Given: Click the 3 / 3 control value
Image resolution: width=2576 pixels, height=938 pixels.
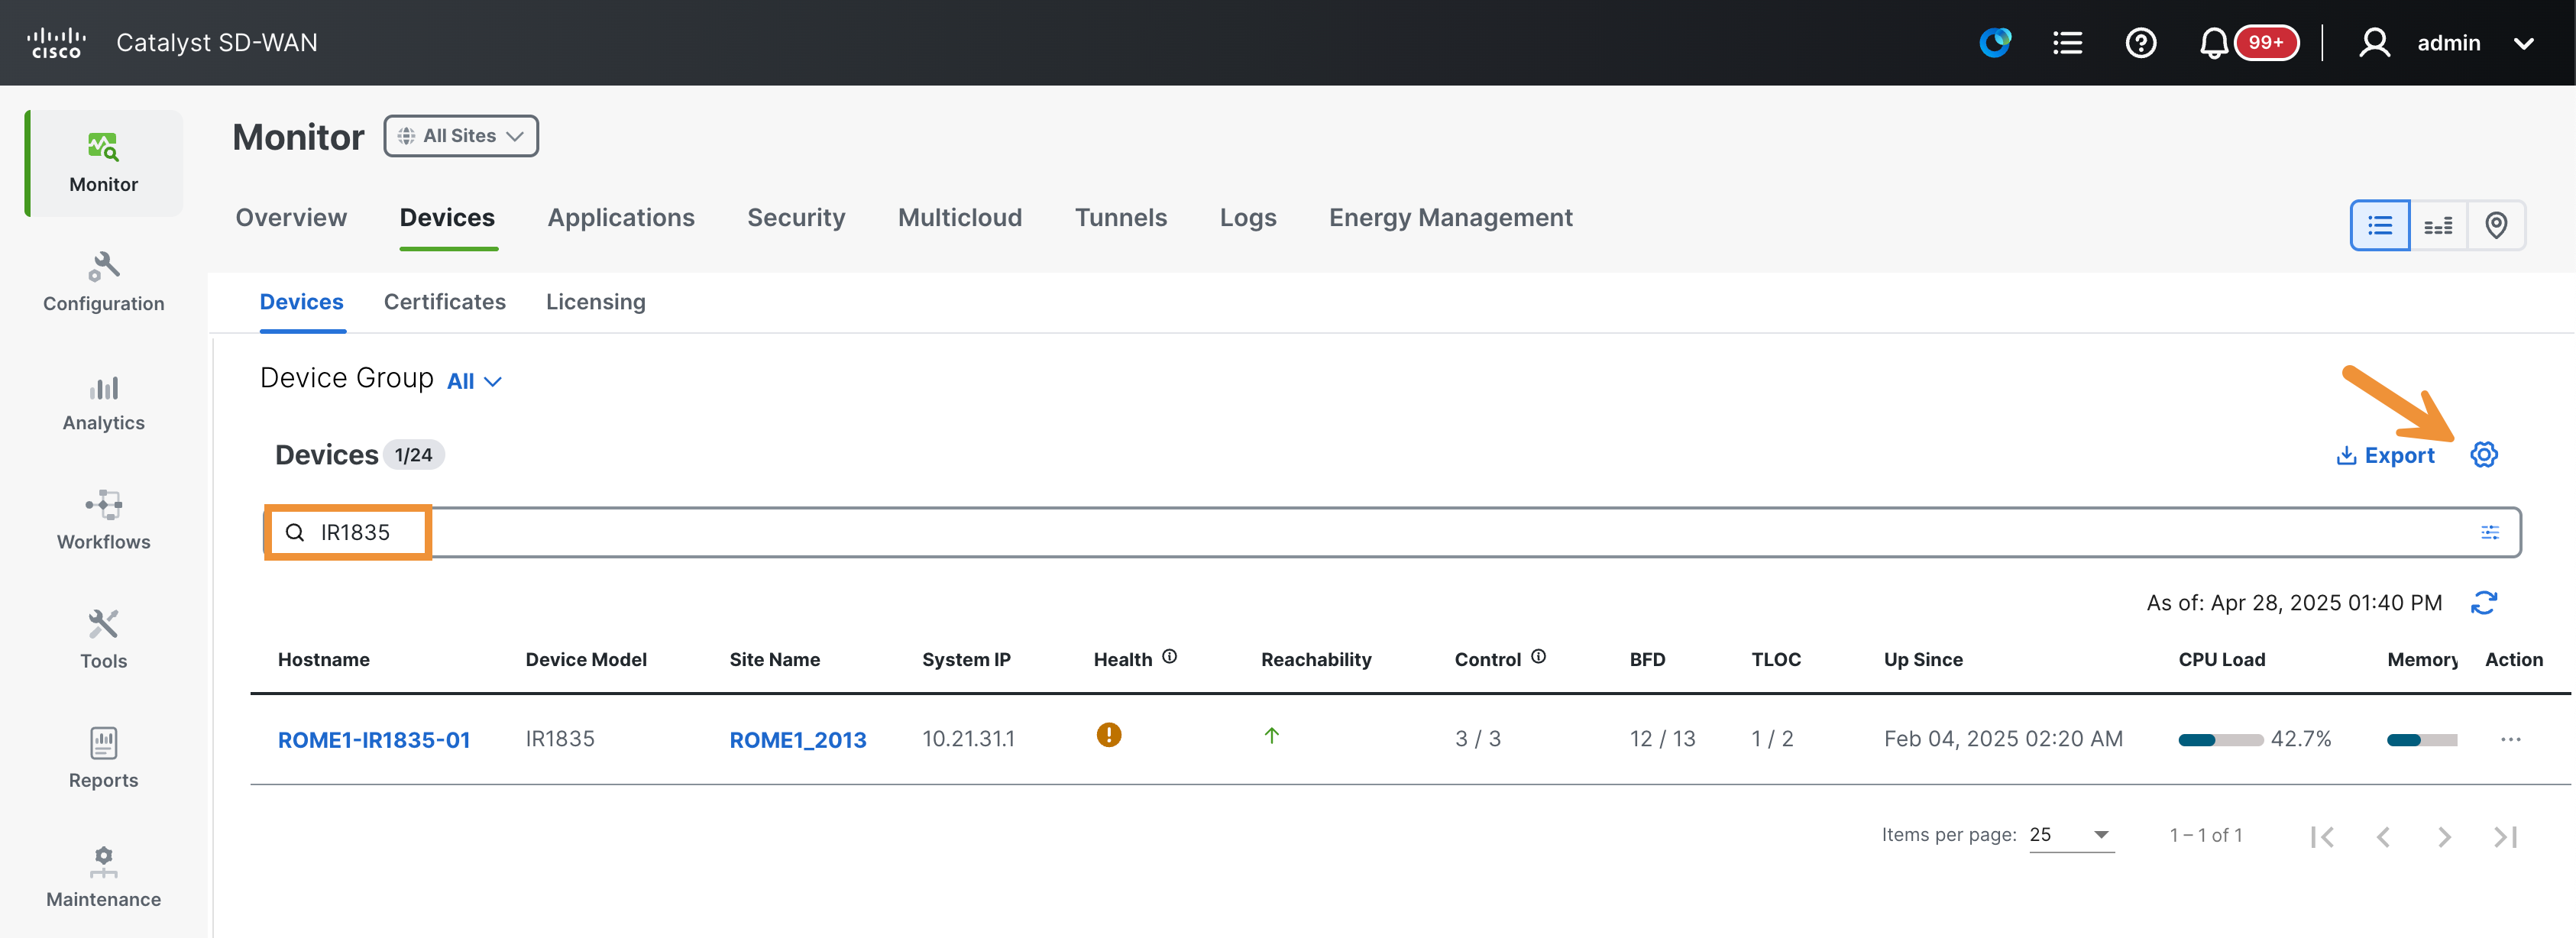Looking at the screenshot, I should pos(1477,739).
